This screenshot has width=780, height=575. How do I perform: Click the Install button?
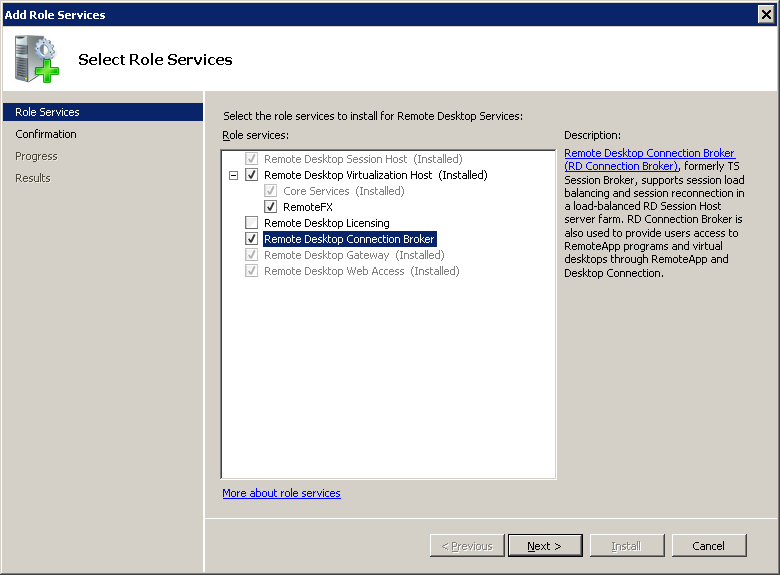tap(627, 546)
